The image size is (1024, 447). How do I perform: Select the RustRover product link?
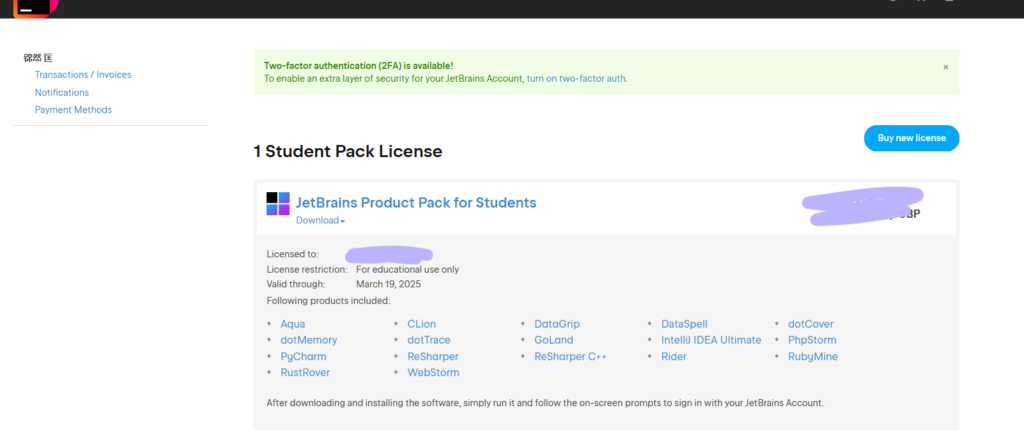(x=305, y=372)
